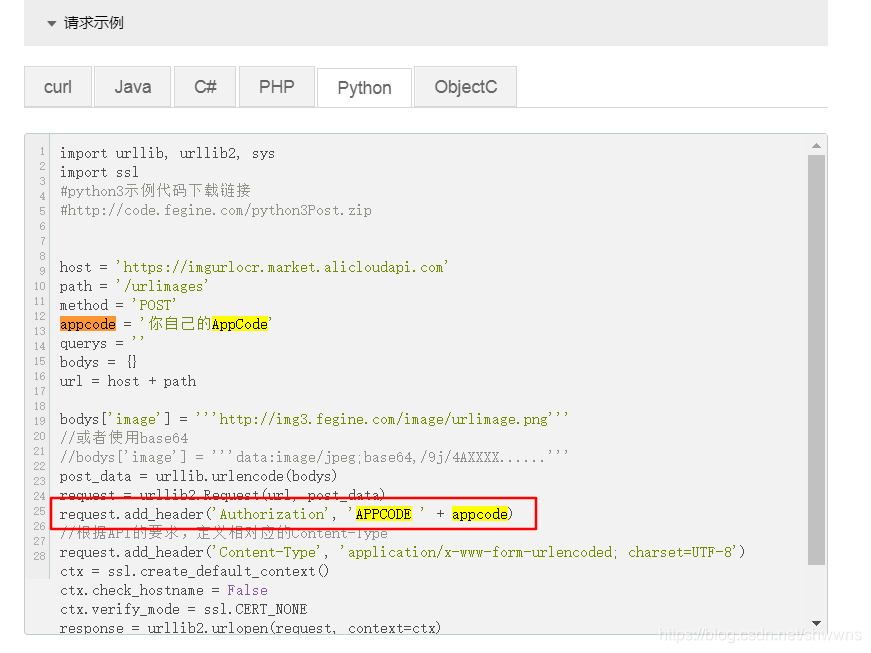The height and width of the screenshot is (653, 871).
Task: Click the comment '//或者使用base64'
Action: click(x=124, y=438)
